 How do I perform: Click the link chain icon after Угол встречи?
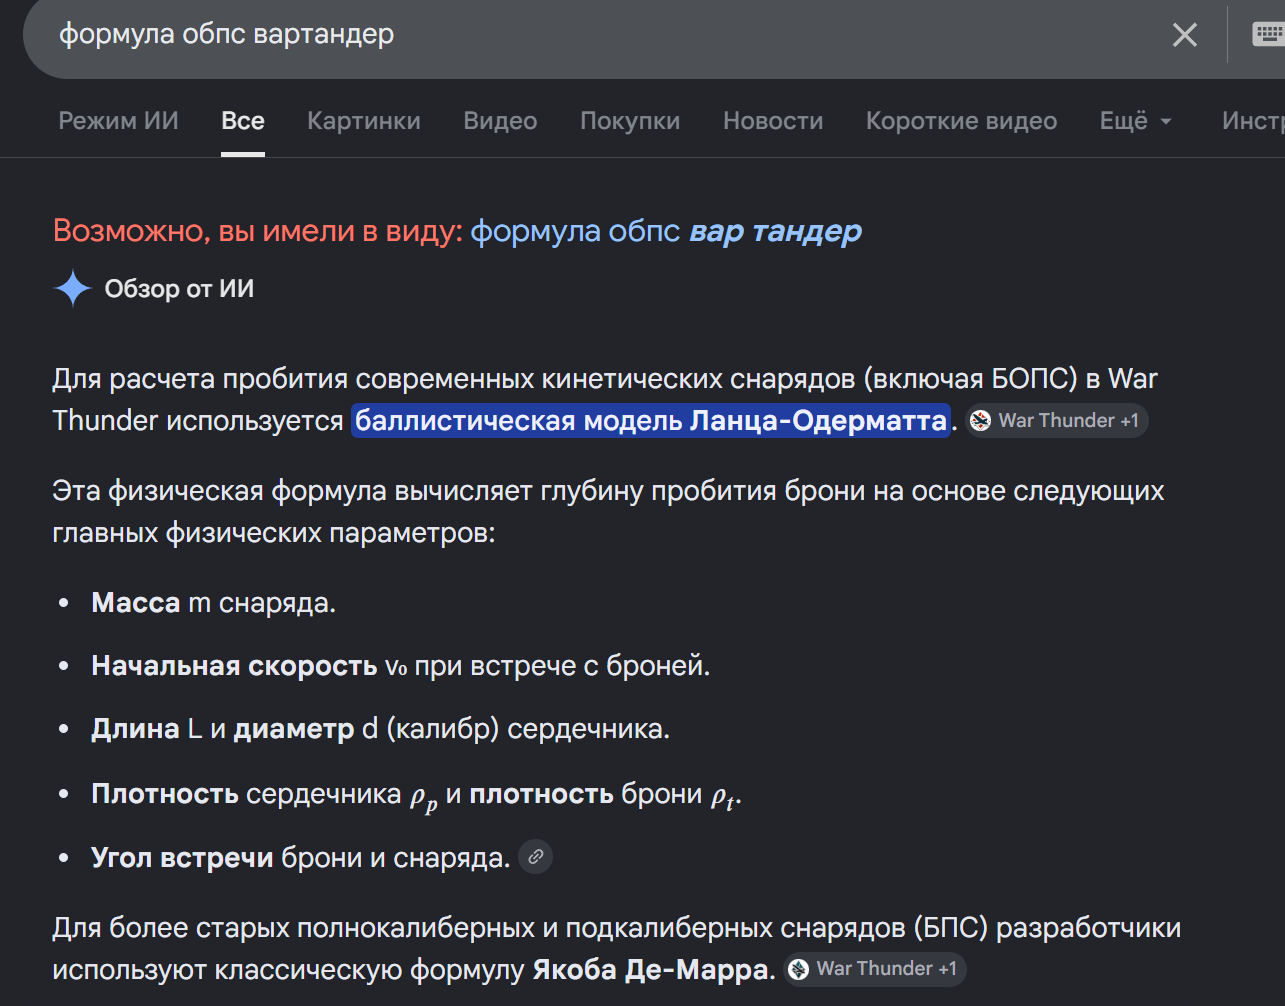(x=536, y=857)
